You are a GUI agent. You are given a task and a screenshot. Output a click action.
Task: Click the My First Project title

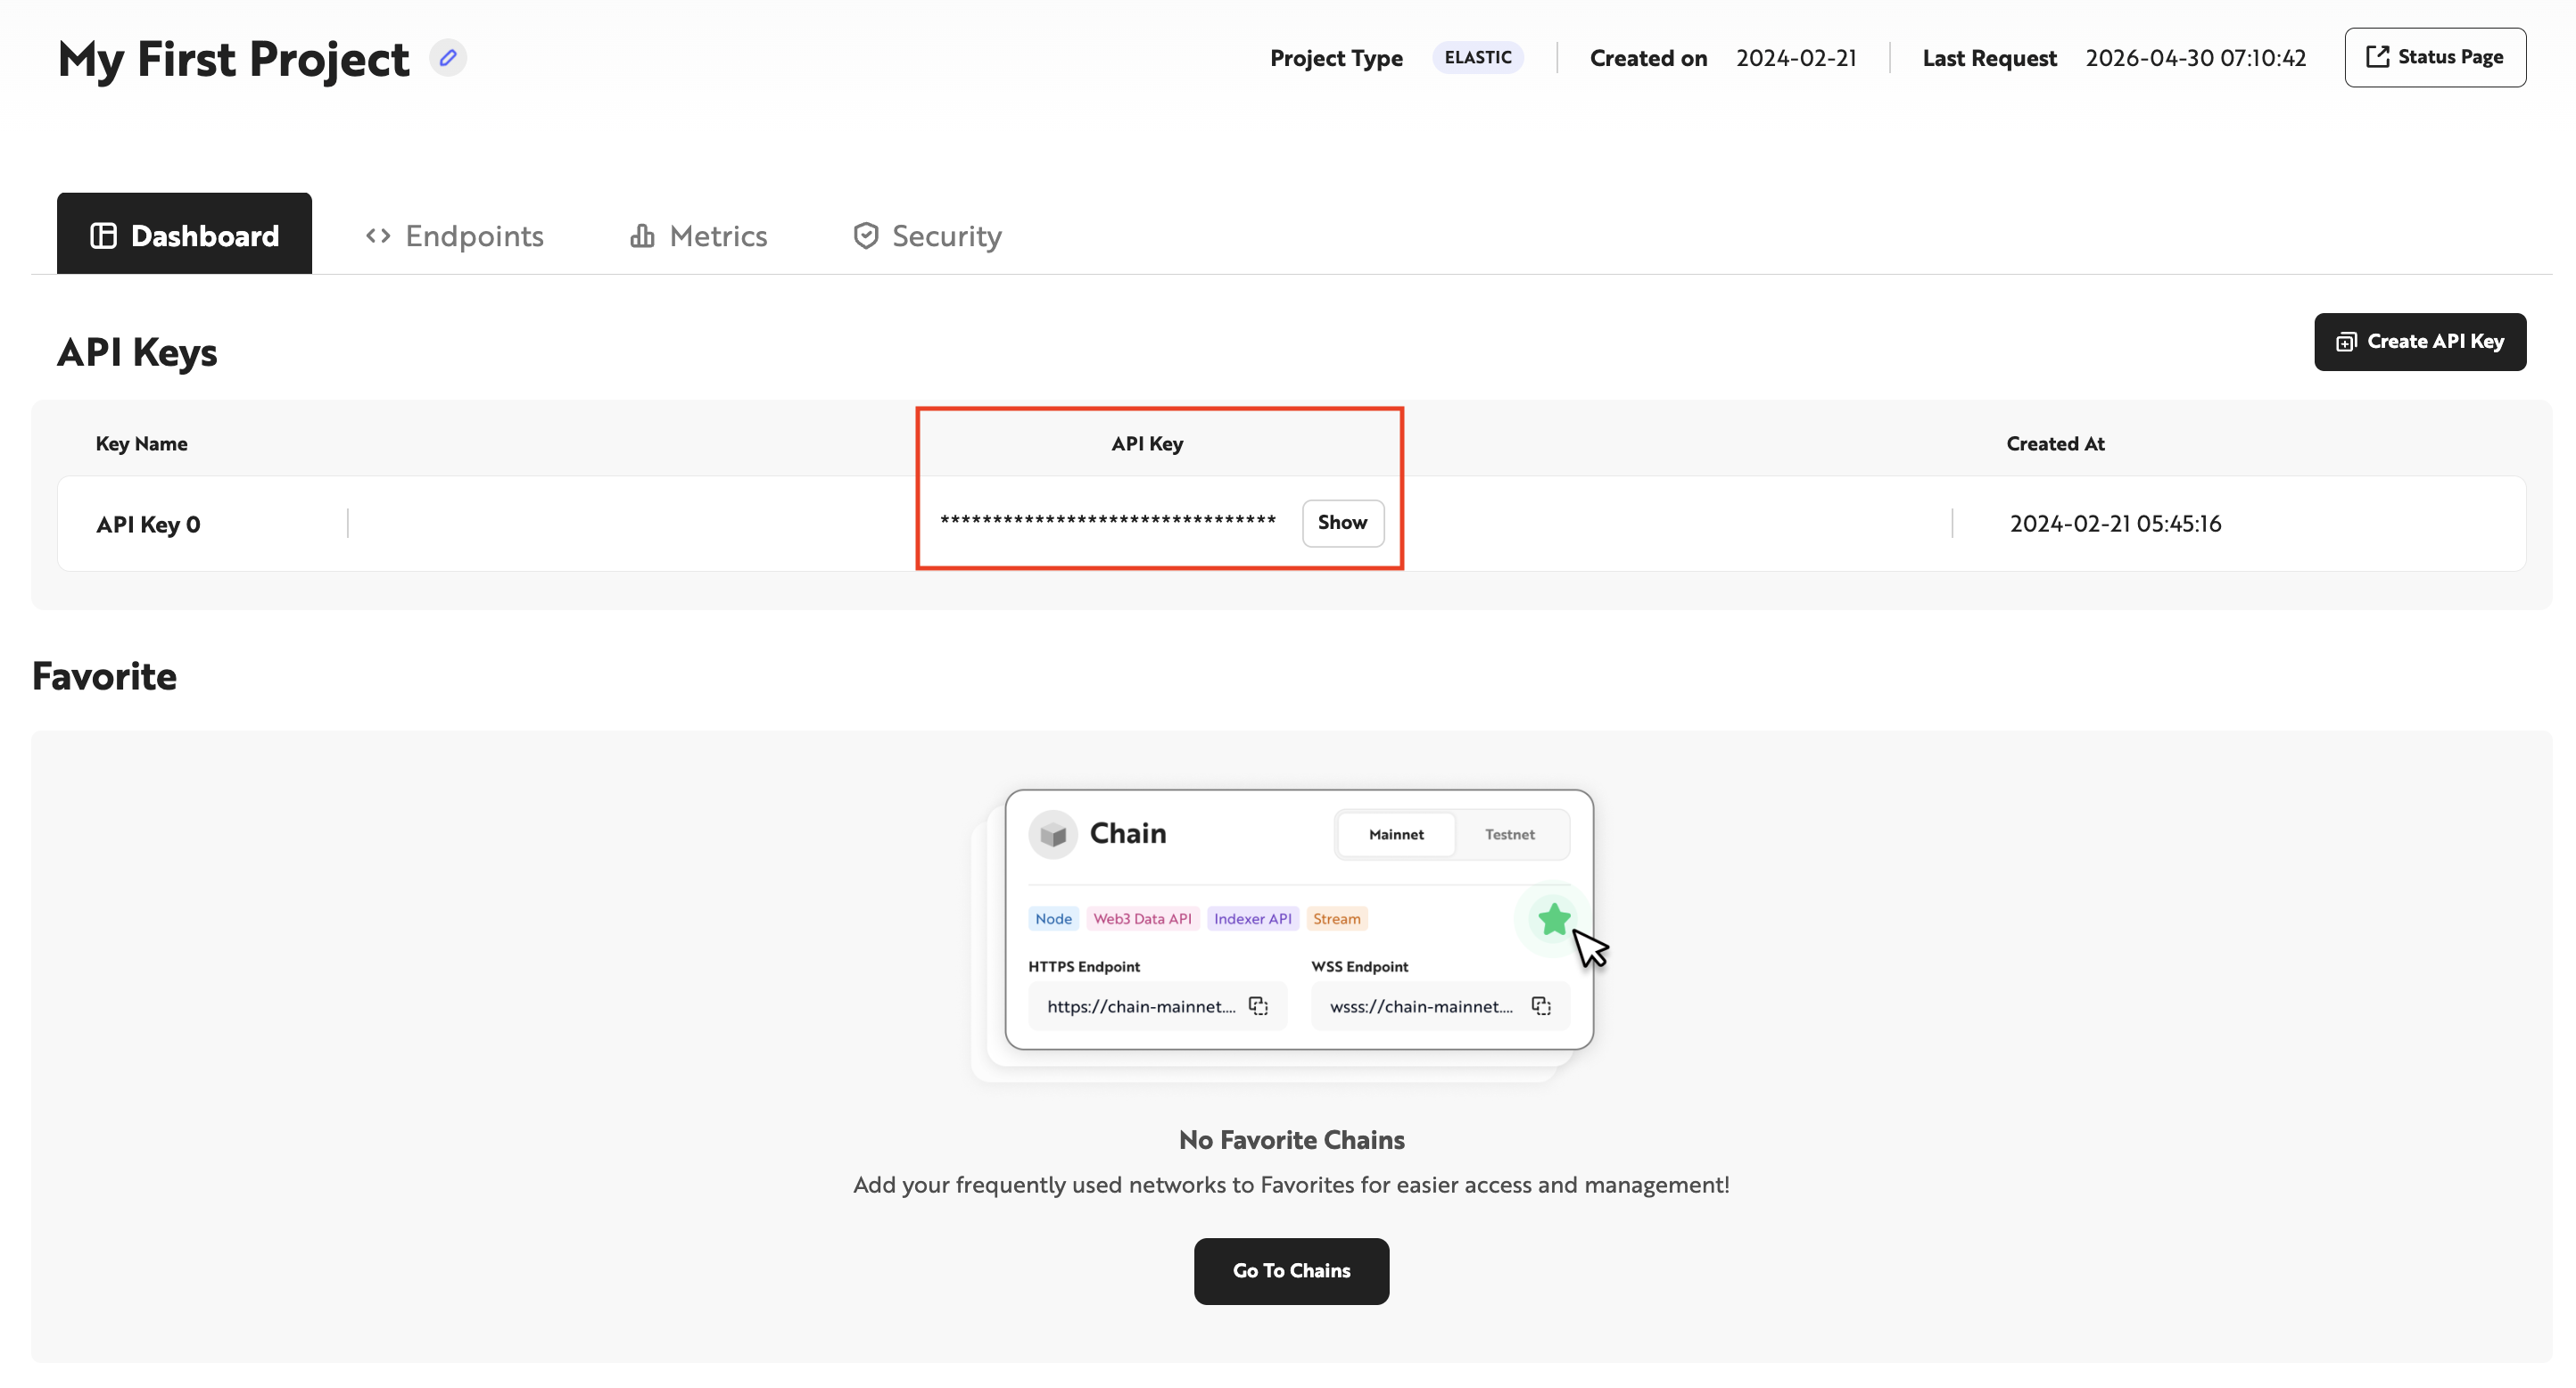point(233,58)
